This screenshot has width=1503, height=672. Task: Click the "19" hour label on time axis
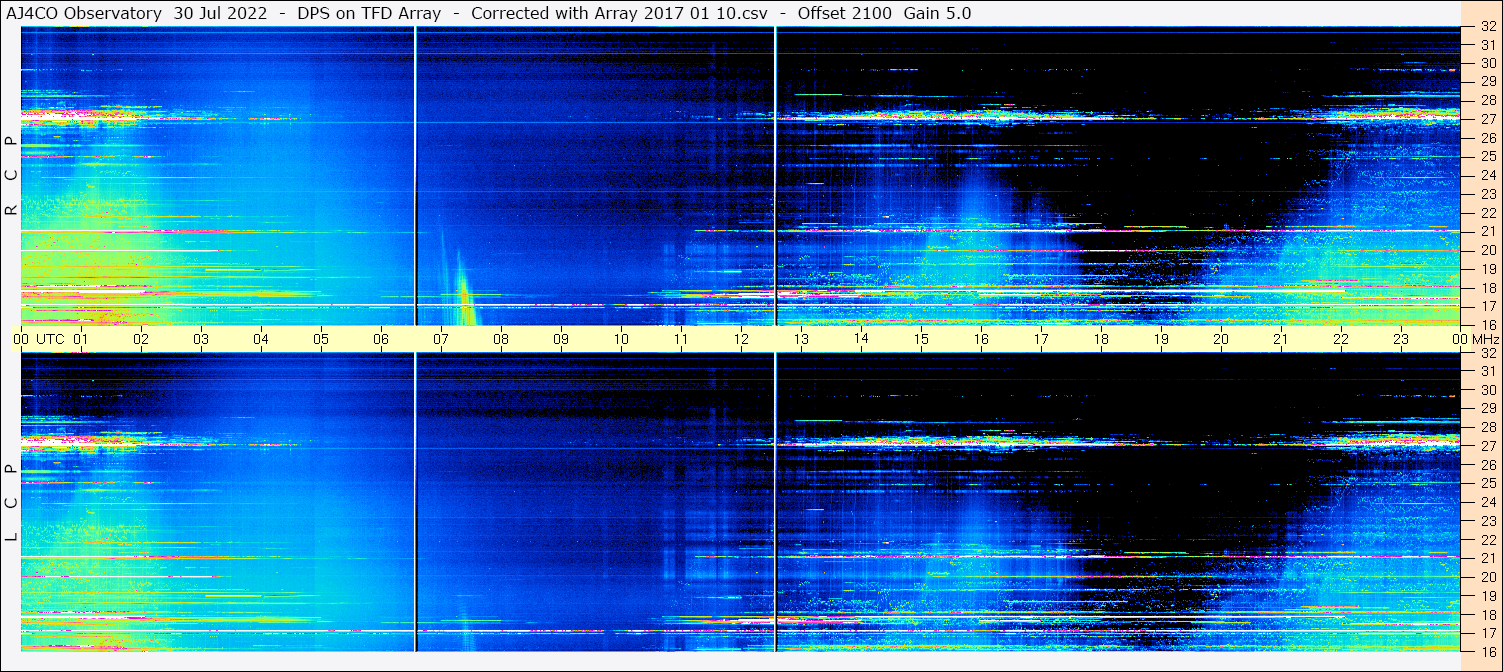pyautogui.click(x=1161, y=339)
